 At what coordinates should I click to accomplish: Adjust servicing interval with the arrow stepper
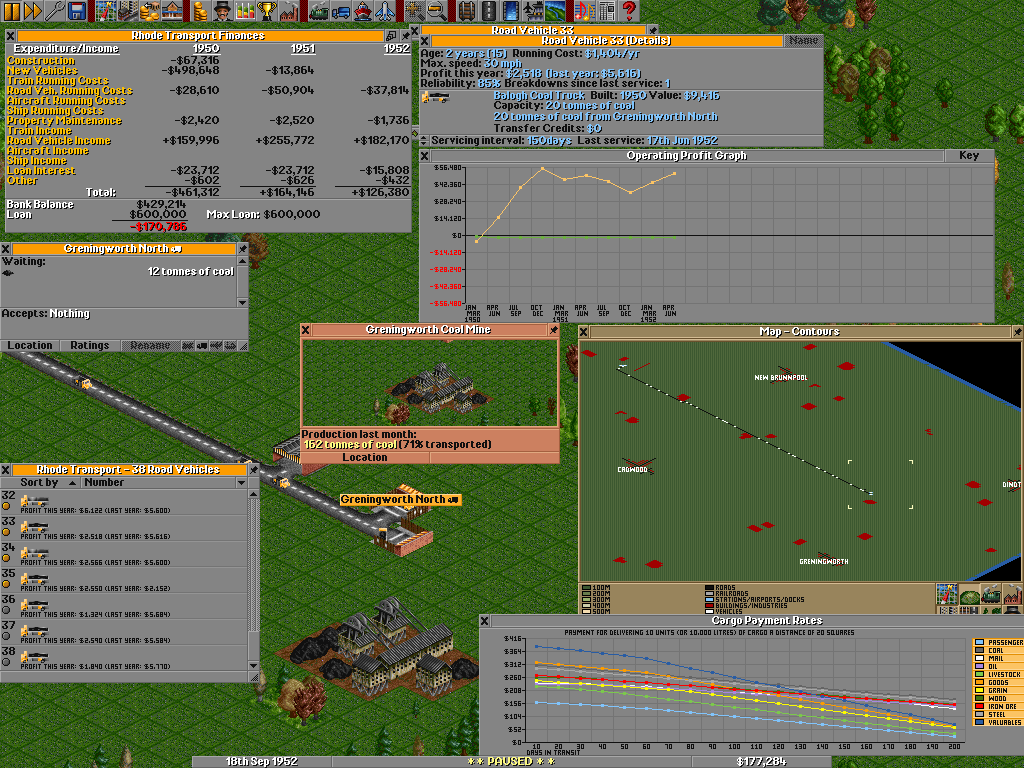click(x=424, y=140)
